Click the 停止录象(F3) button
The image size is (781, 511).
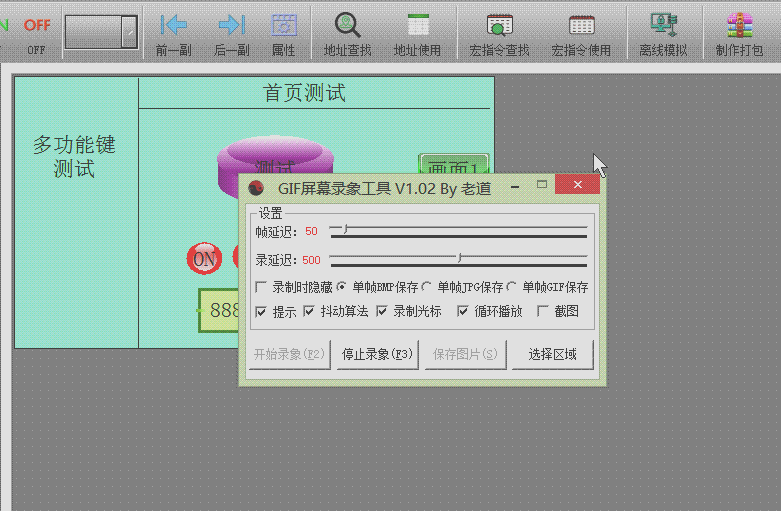click(x=377, y=354)
